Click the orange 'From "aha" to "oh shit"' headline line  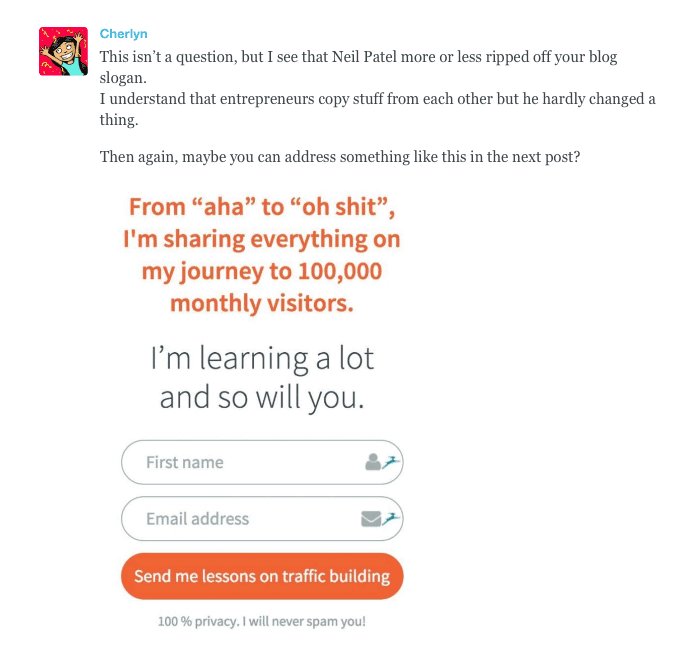tap(262, 207)
